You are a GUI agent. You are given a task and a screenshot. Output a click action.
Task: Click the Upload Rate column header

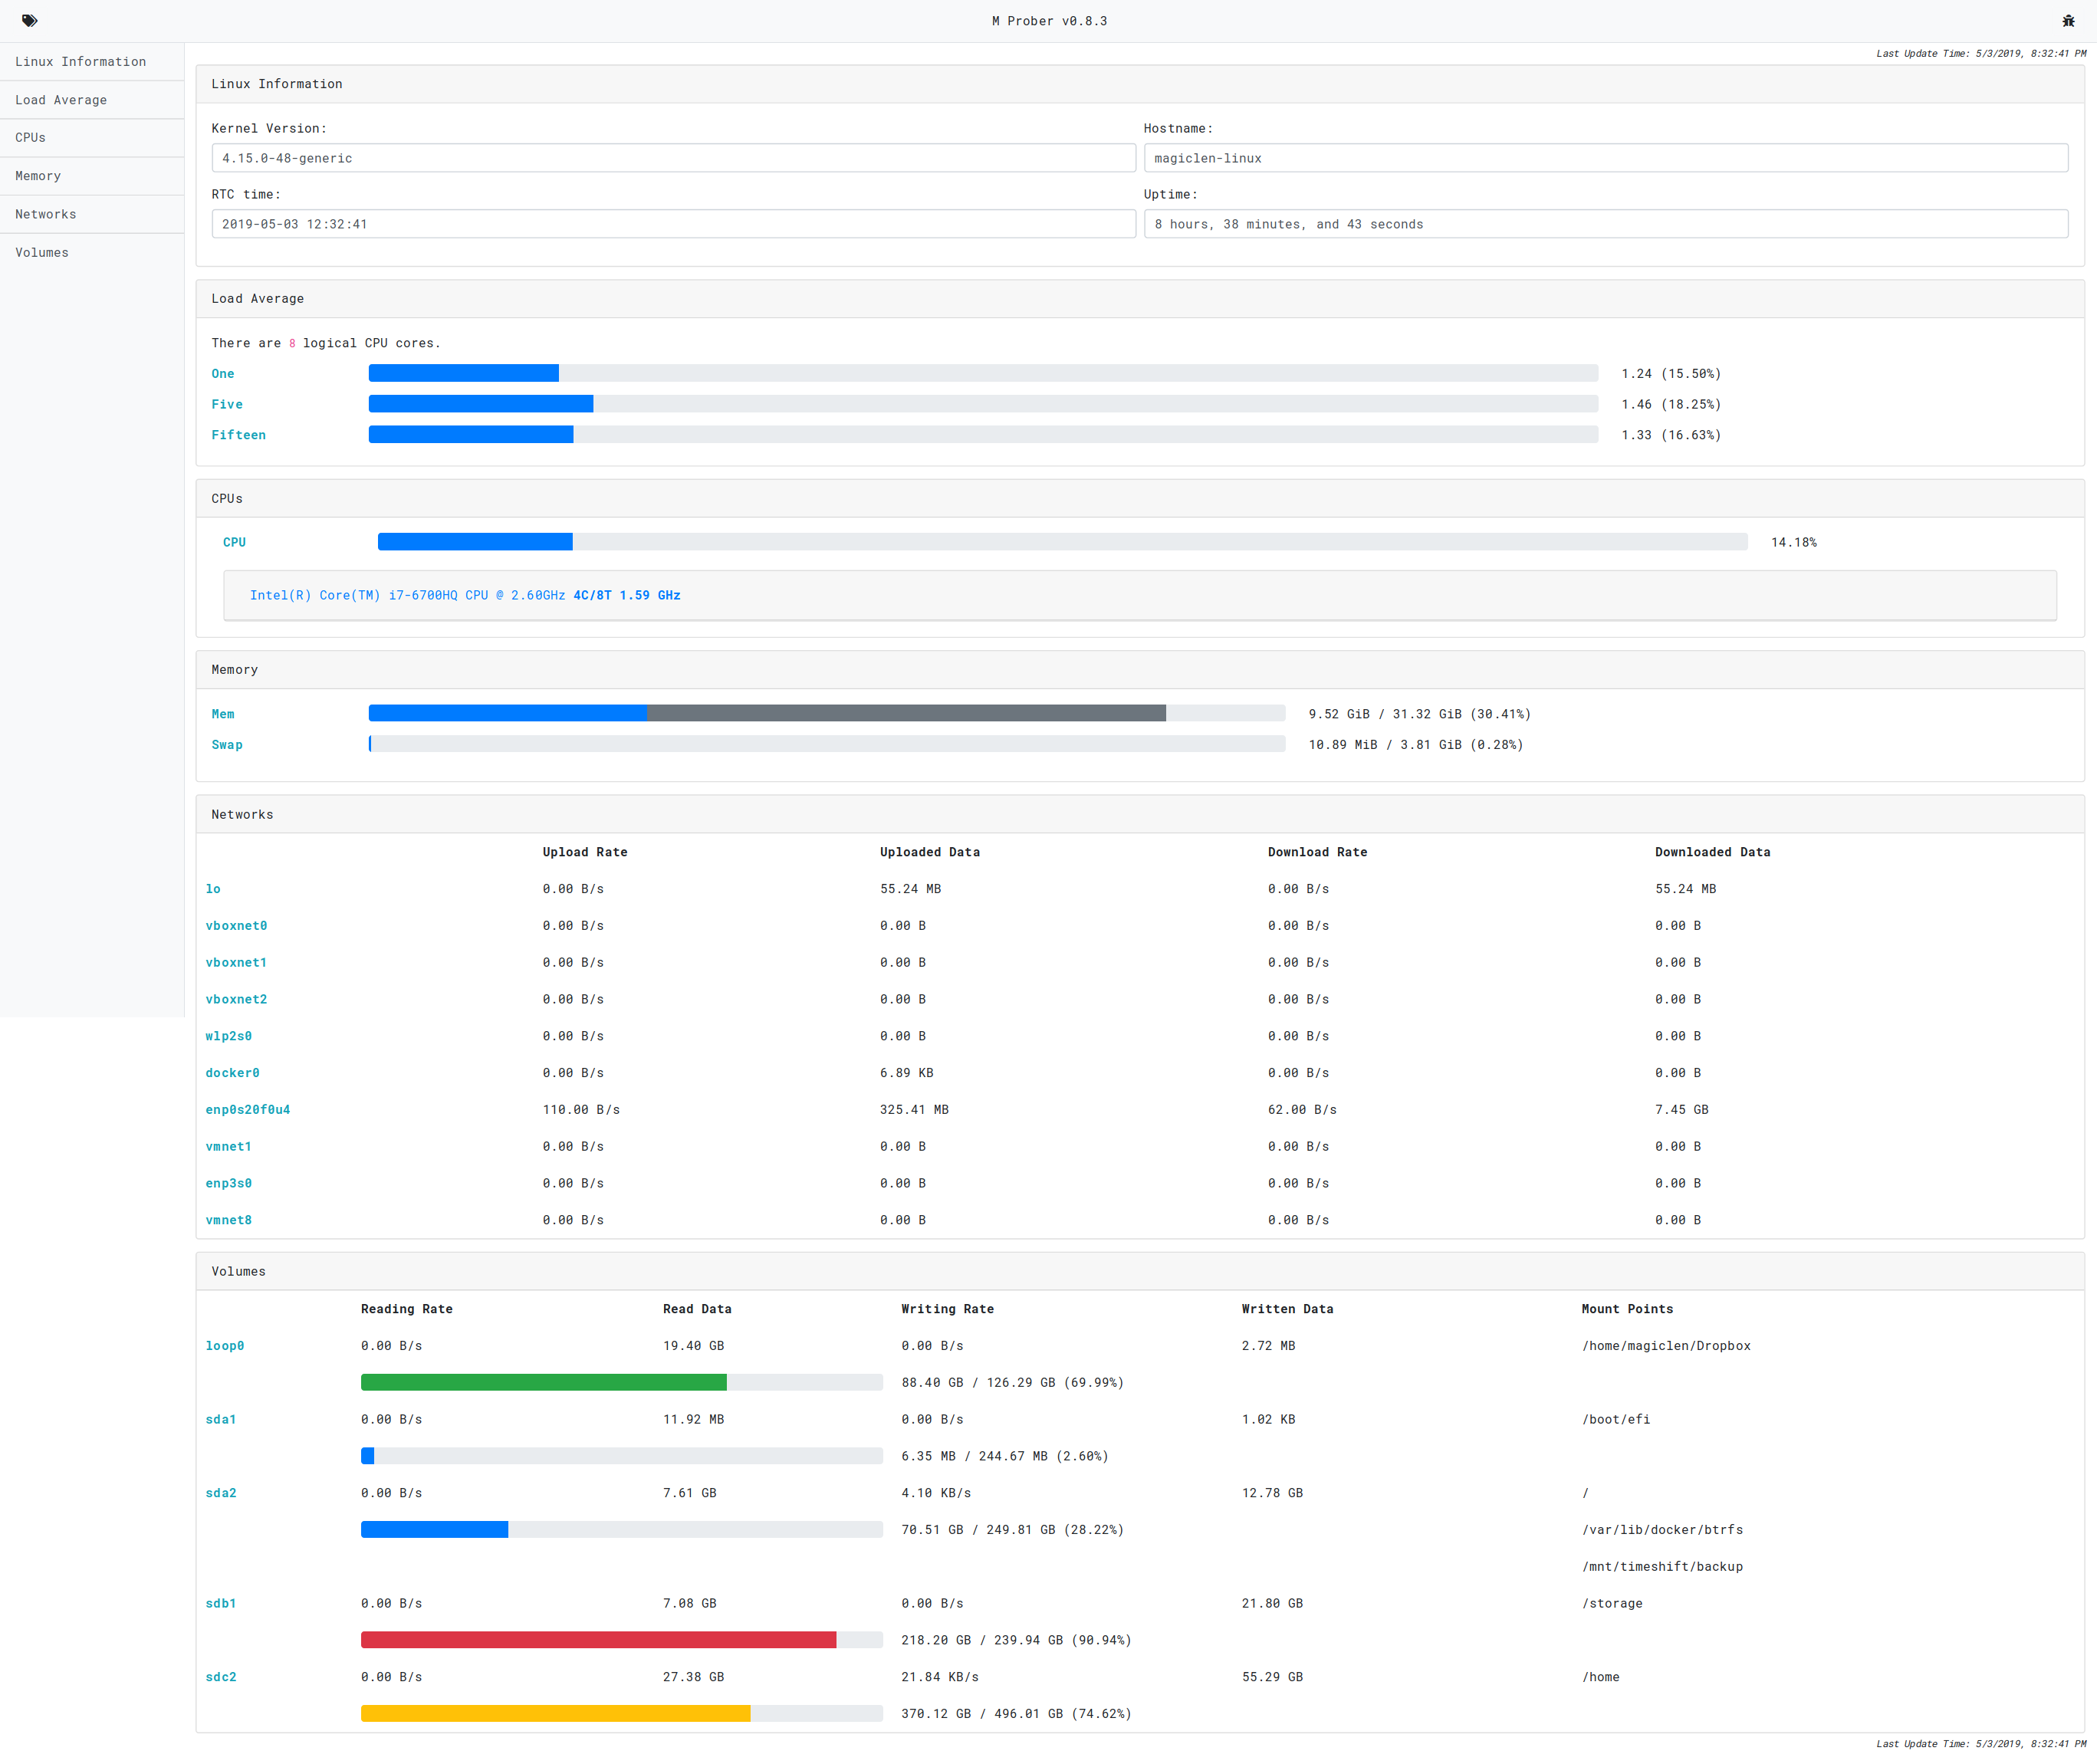click(585, 852)
